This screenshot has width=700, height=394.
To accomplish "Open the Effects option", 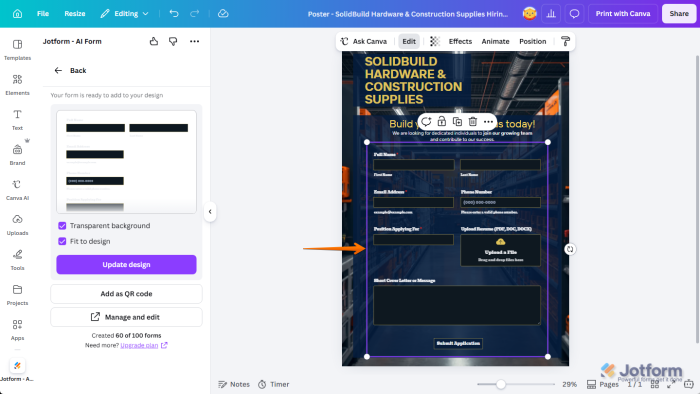I will click(460, 41).
